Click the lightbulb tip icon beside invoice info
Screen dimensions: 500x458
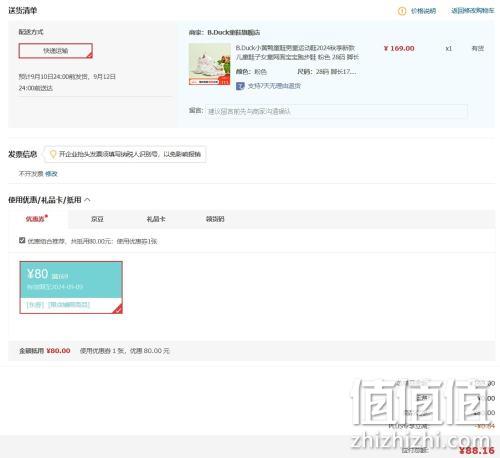click(x=53, y=154)
